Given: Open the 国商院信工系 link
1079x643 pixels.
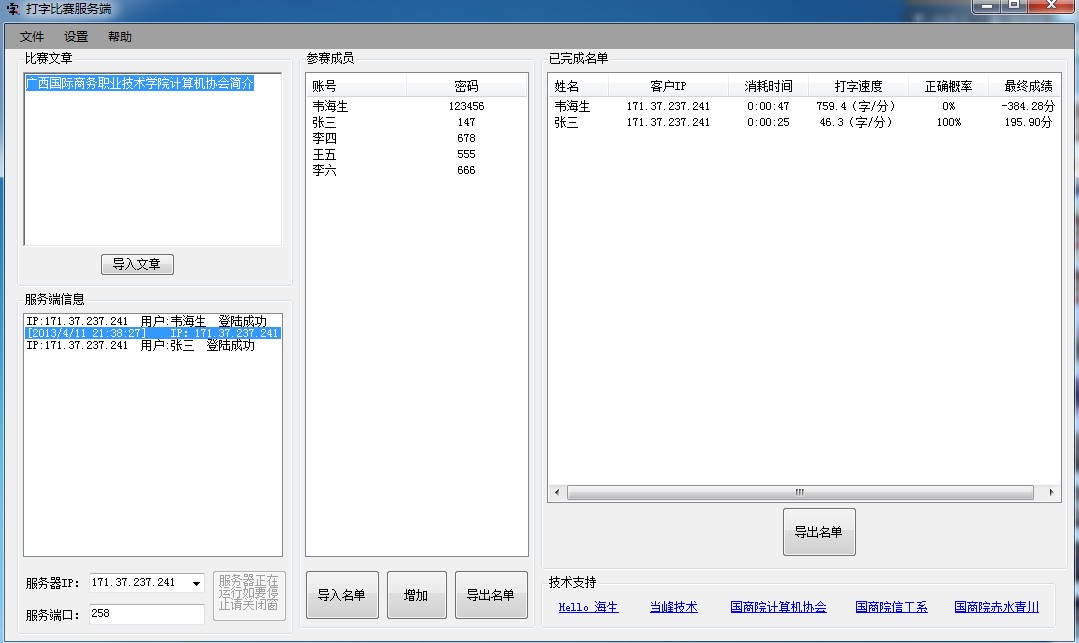Looking at the screenshot, I should point(891,607).
